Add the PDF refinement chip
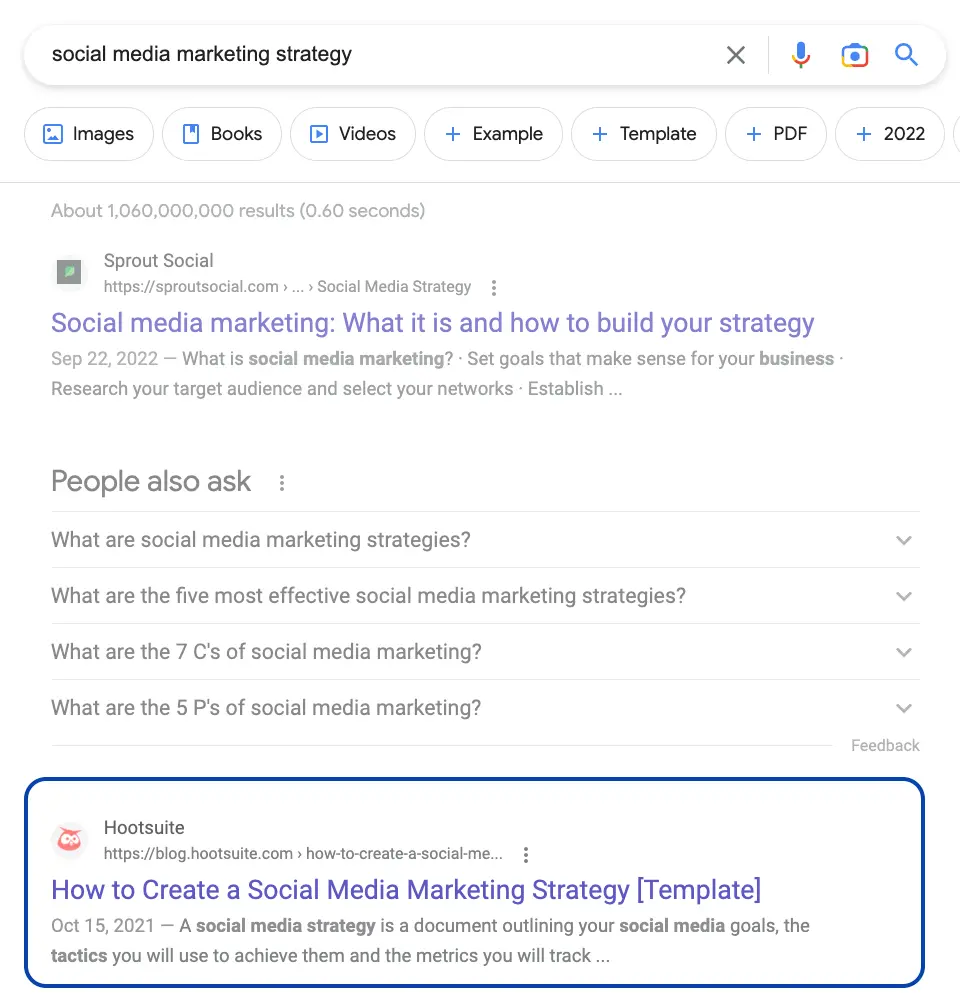This screenshot has height=996, width=960. [x=776, y=134]
